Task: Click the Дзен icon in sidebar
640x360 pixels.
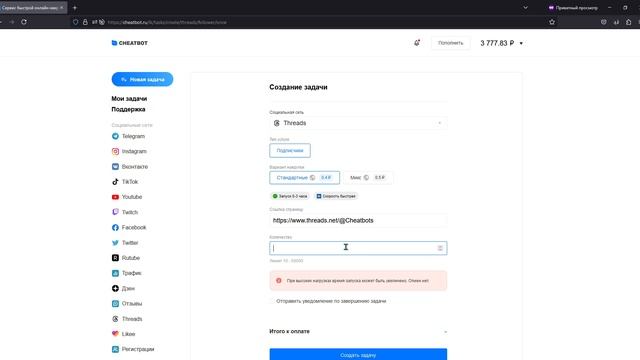Action: (115, 288)
